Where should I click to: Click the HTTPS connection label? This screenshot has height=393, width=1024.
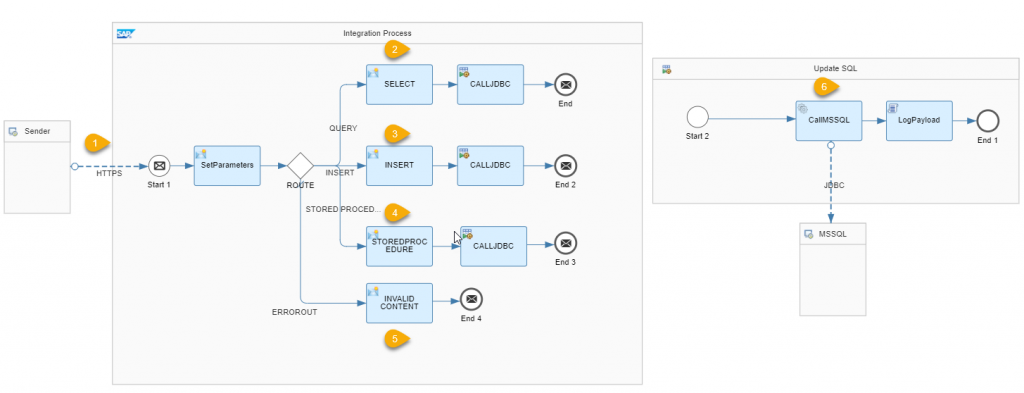point(109,174)
